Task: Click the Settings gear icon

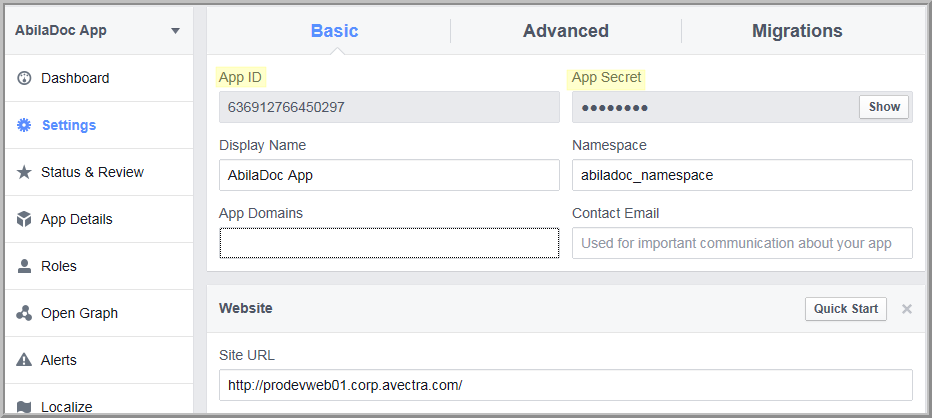Action: pyautogui.click(x=24, y=125)
